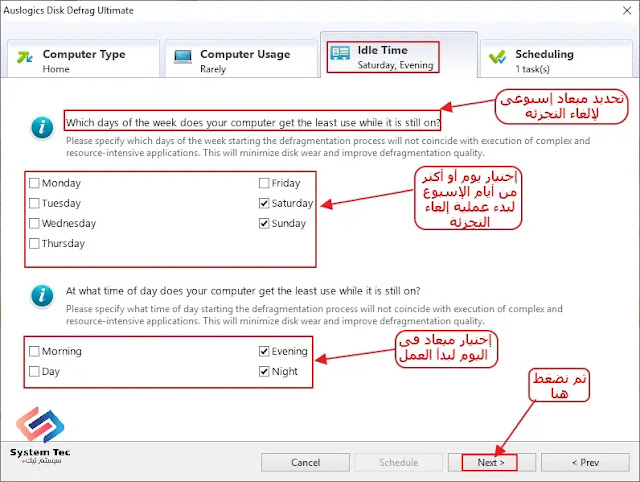
Task: Click the '1 task(s)' subtitle text
Action: coord(532,69)
